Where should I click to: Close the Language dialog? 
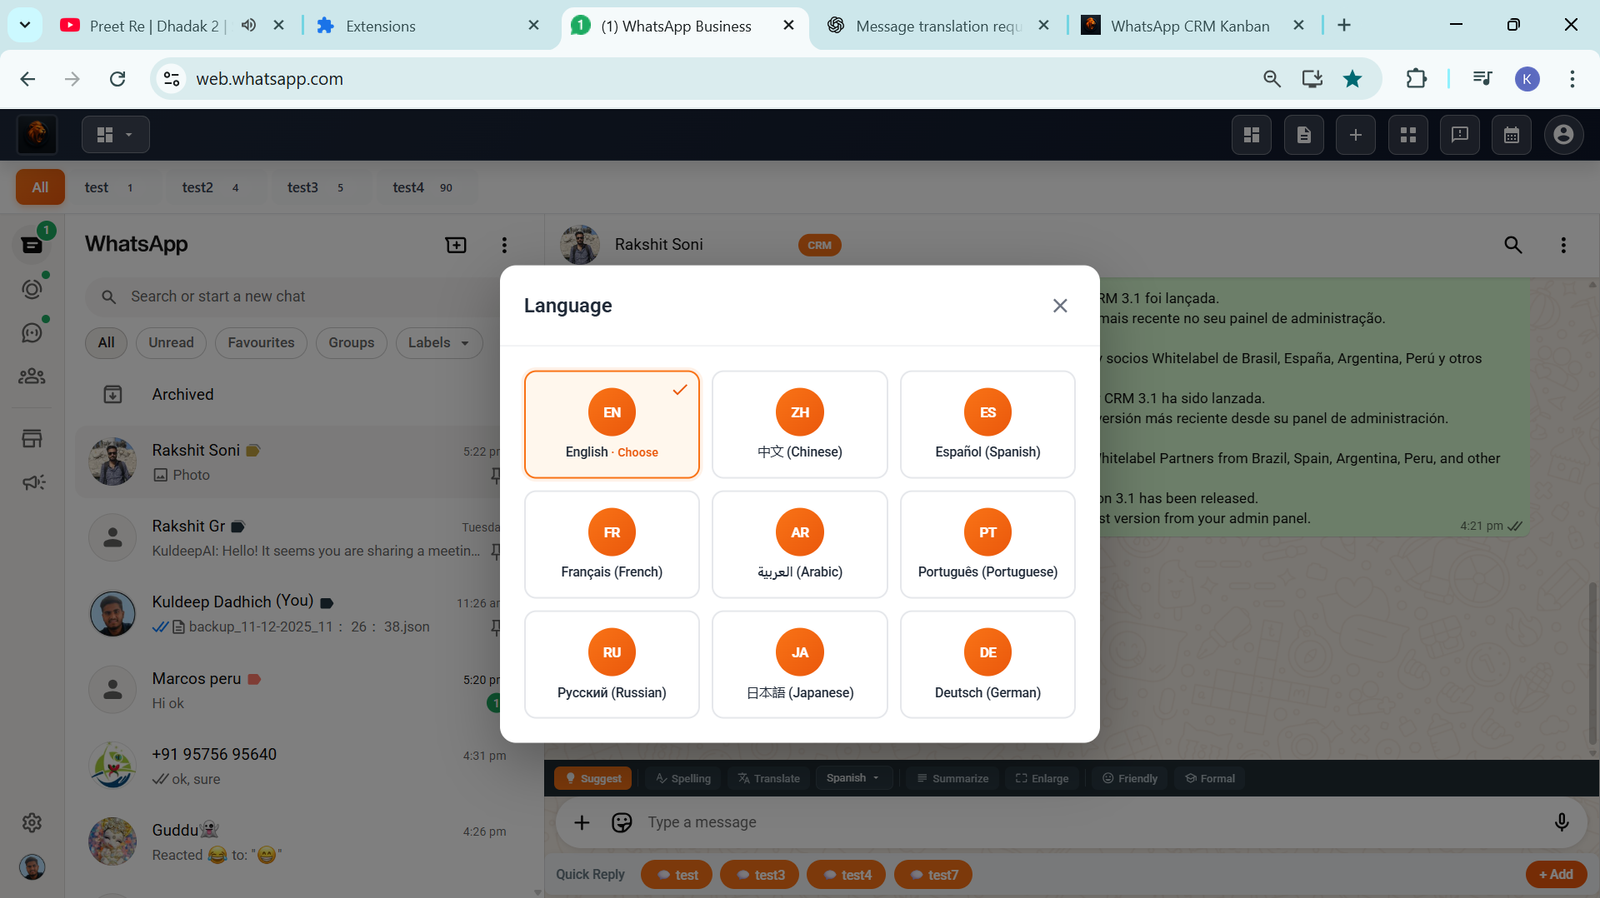1060,306
